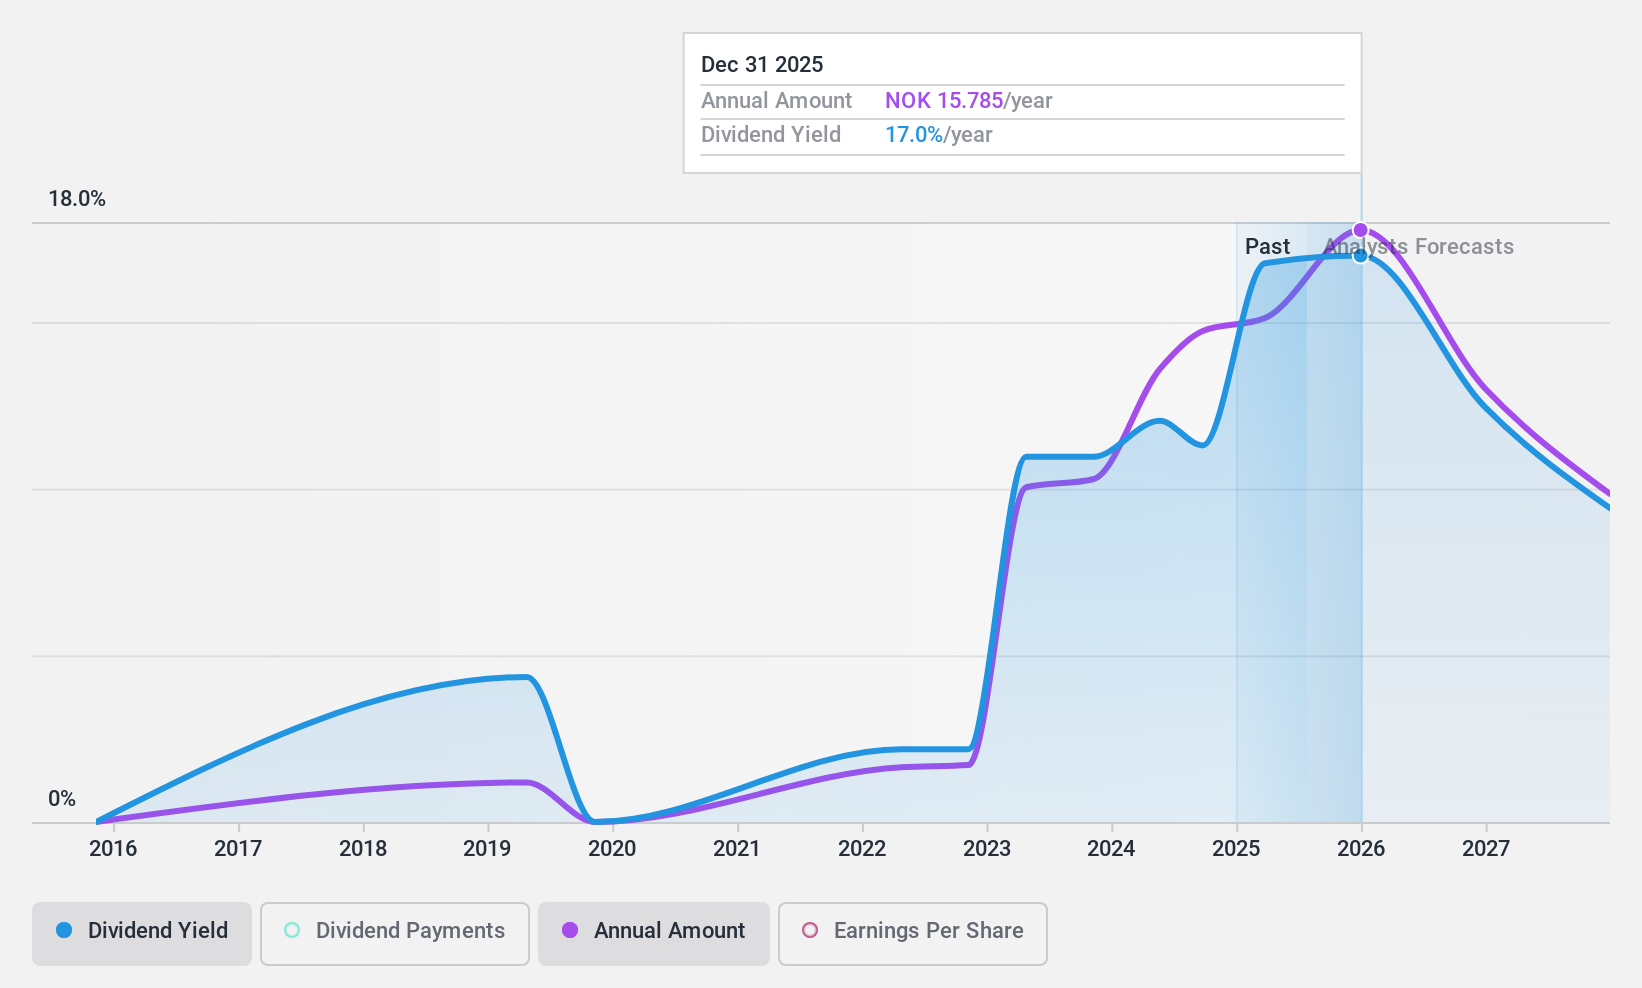Click the 2025 x-axis label
Screen dimensions: 1642x988
pos(1236,848)
